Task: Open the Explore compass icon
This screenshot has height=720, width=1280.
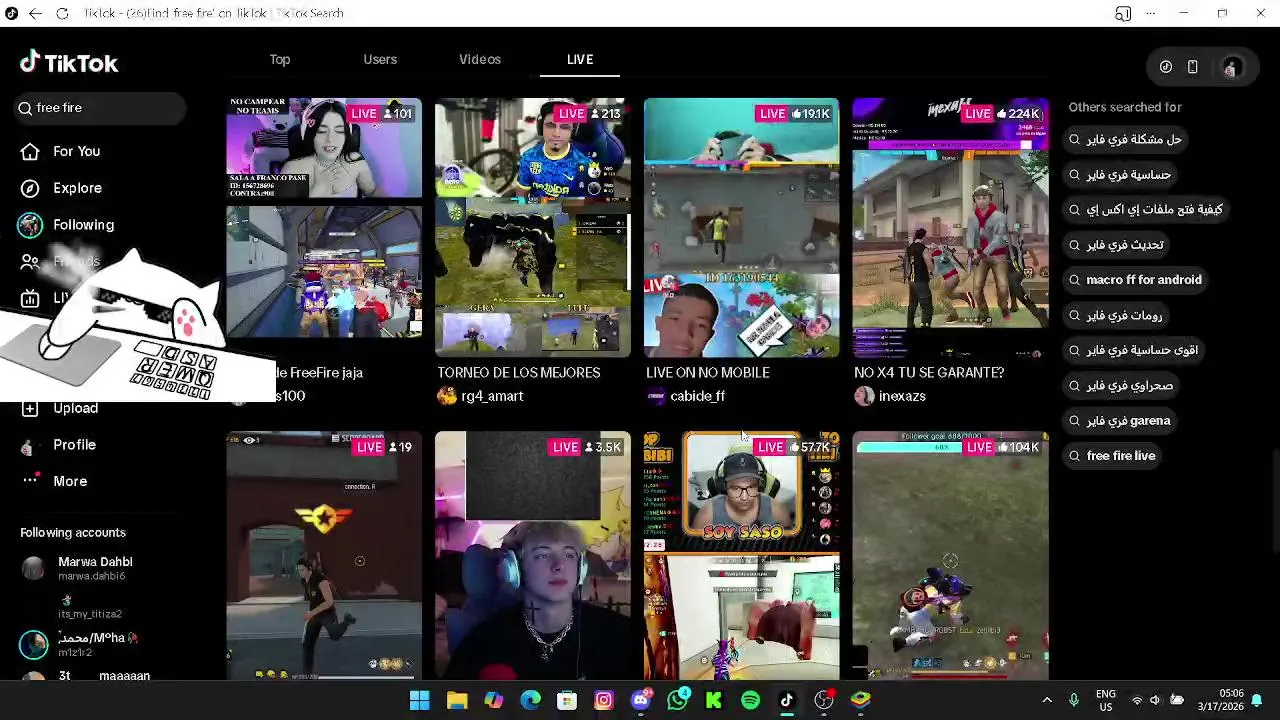Action: point(30,188)
